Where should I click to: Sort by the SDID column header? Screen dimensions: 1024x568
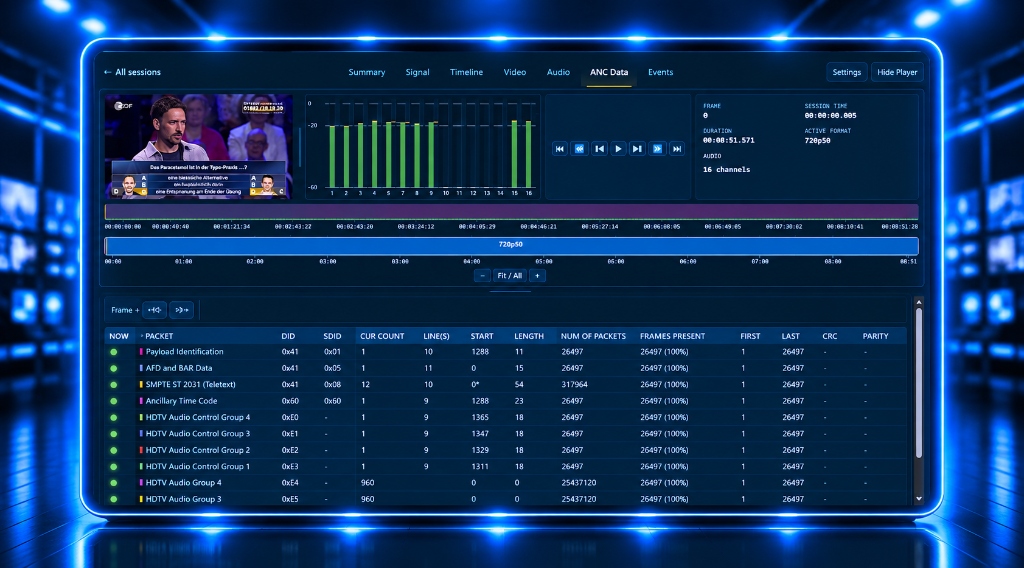pos(332,336)
